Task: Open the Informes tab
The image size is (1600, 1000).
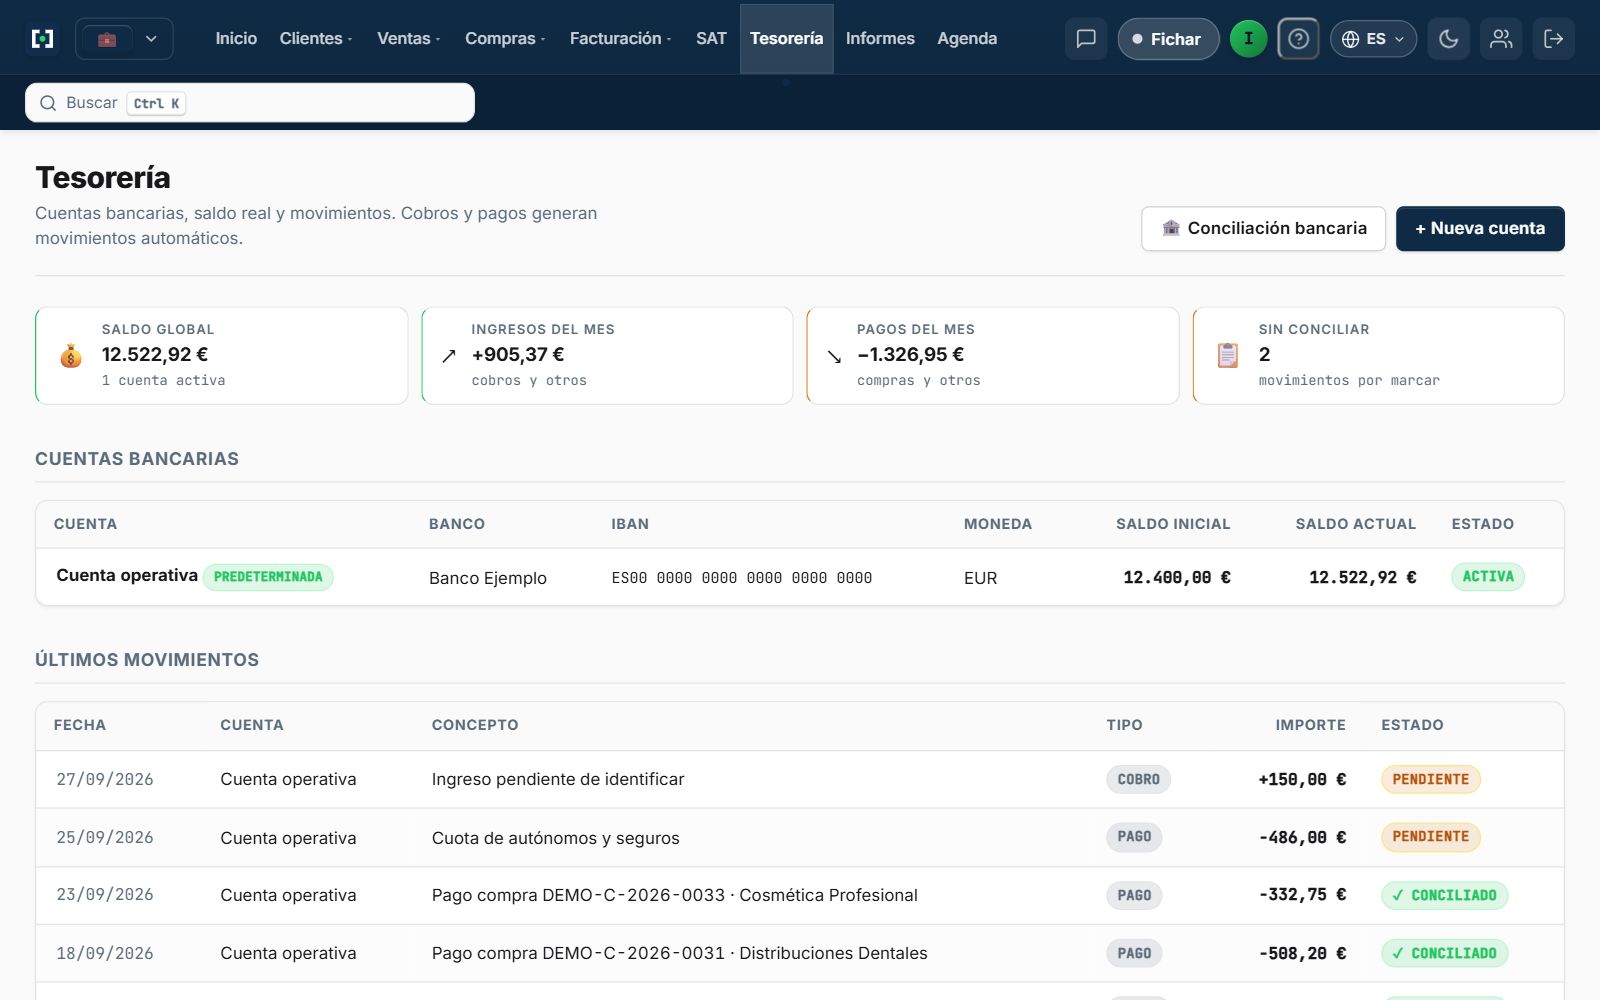Action: 880,39
